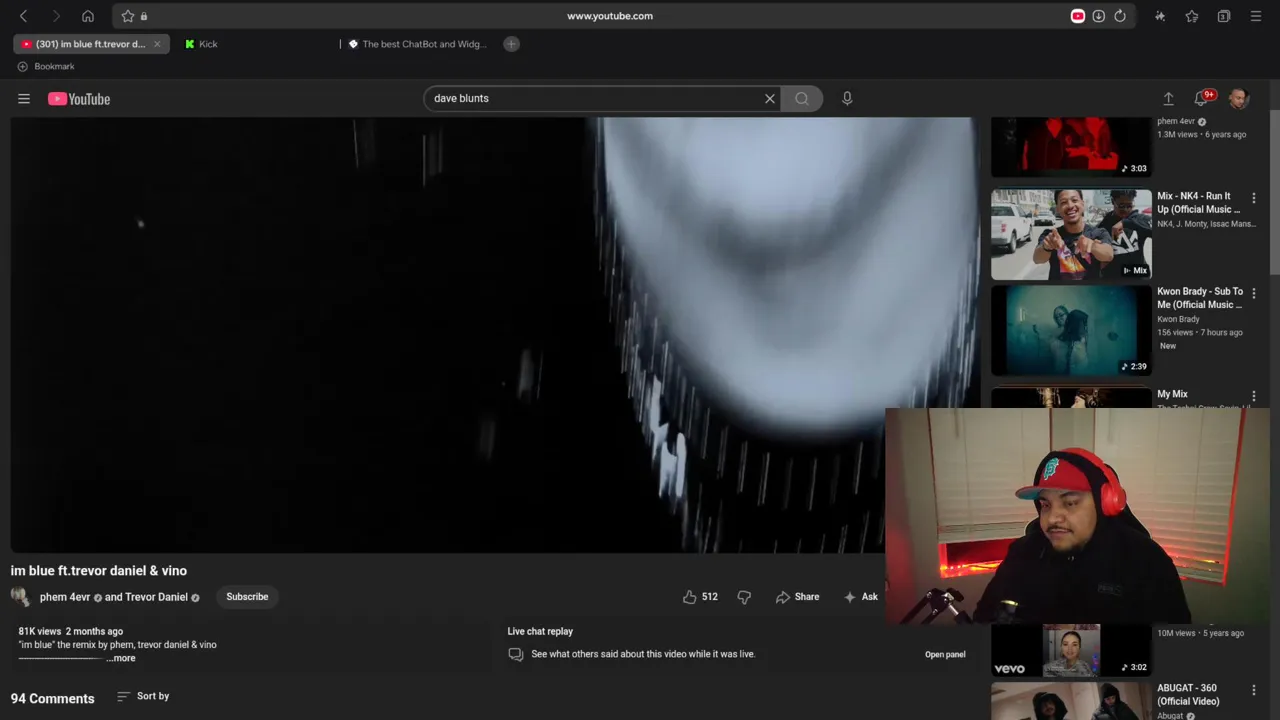Click the Ask button
This screenshot has width=1280, height=720.
tap(861, 597)
